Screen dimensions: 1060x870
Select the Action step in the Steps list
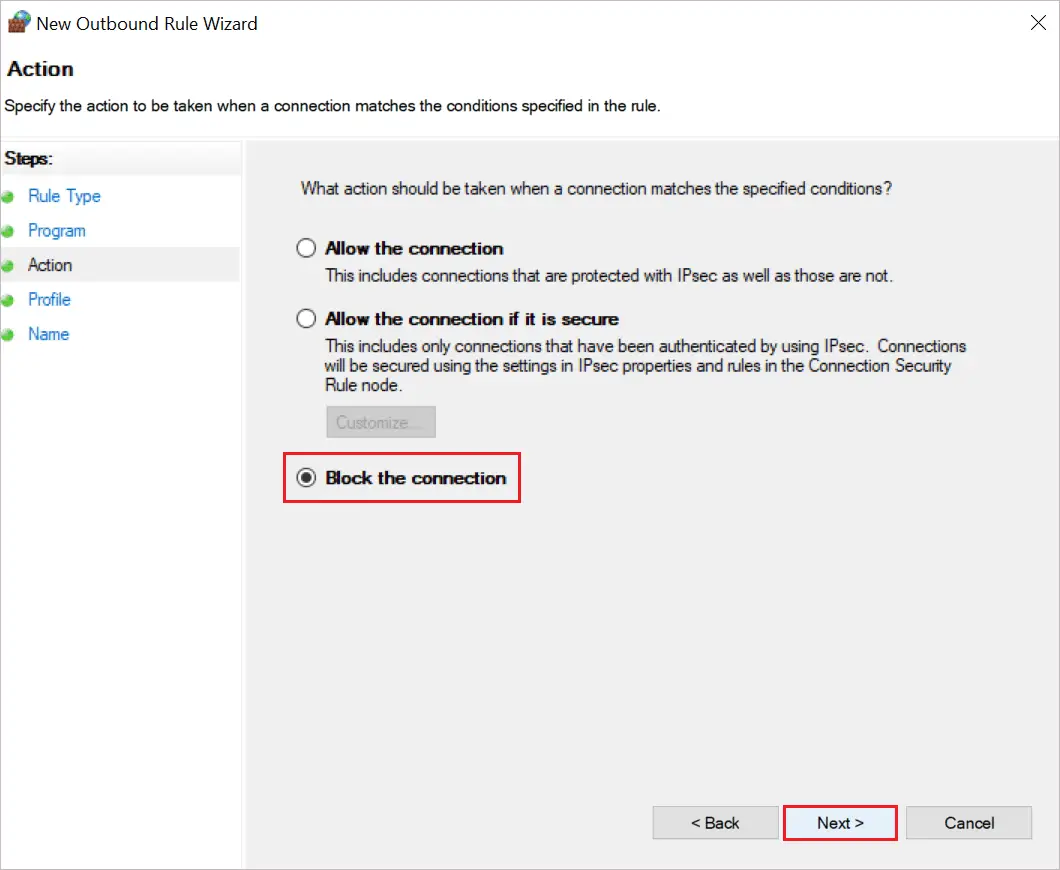tap(50, 265)
